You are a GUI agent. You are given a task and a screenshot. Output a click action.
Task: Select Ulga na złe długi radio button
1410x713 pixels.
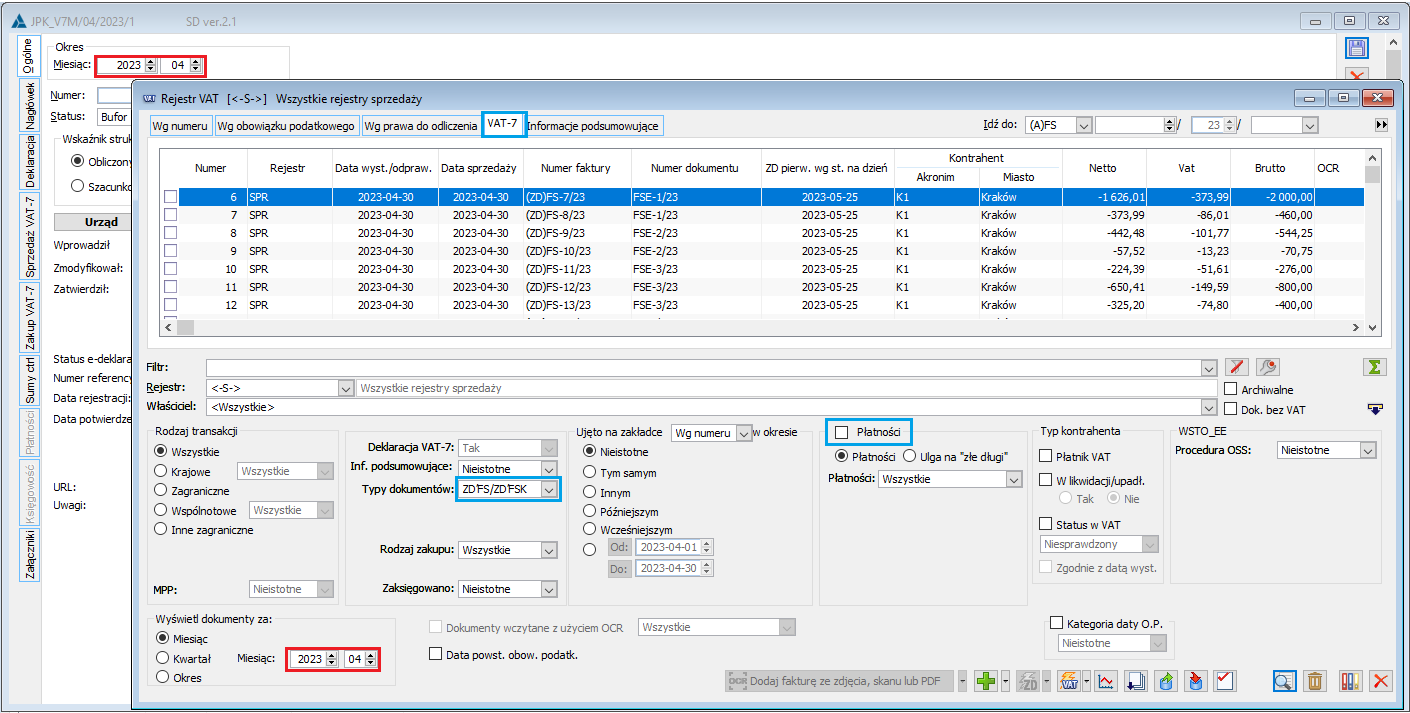(x=909, y=456)
